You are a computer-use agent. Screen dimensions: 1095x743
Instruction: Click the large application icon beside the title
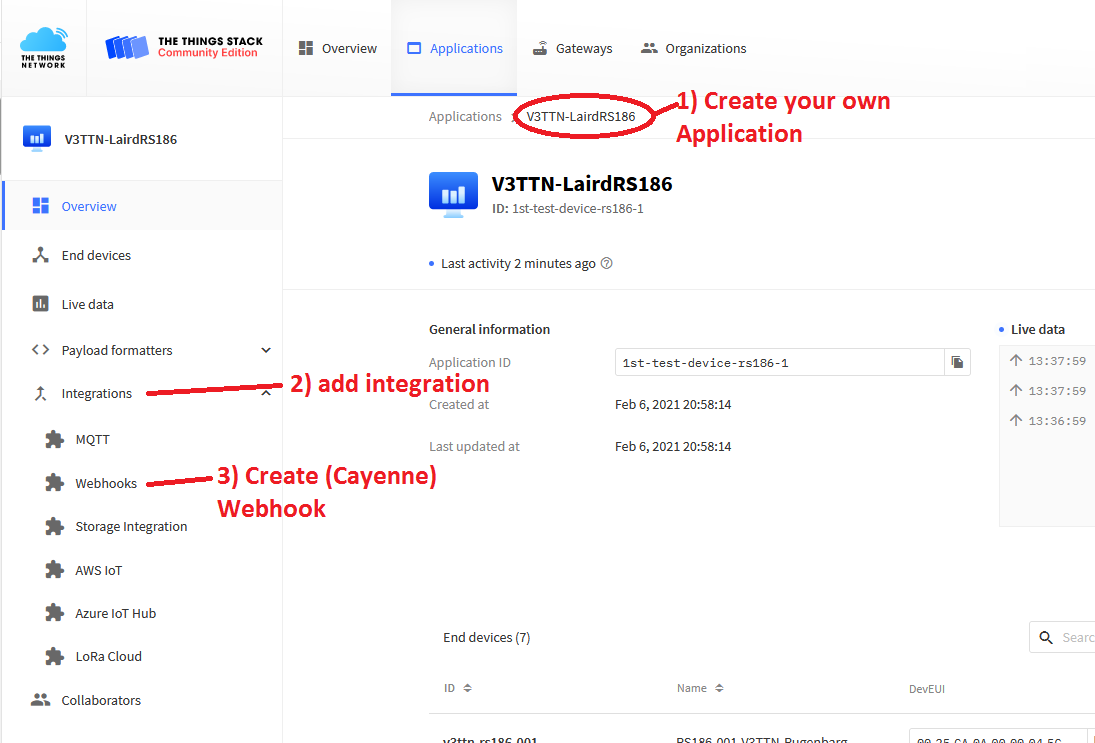453,195
